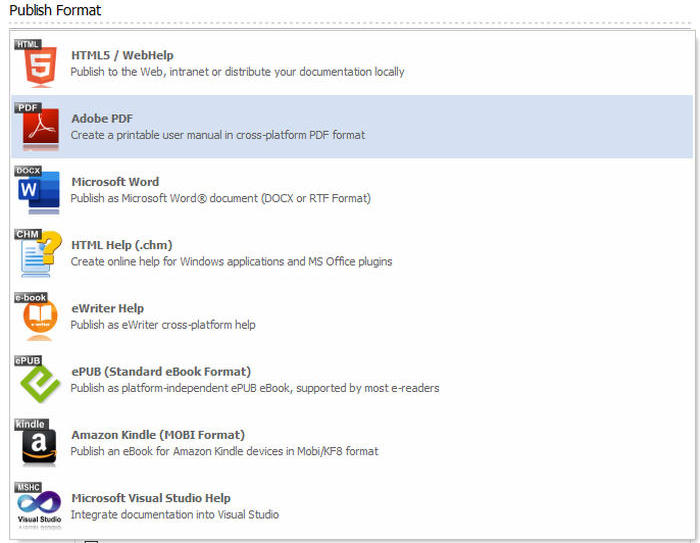Choose the highlighted Adobe PDF title
The height and width of the screenshot is (543, 700).
click(x=102, y=119)
